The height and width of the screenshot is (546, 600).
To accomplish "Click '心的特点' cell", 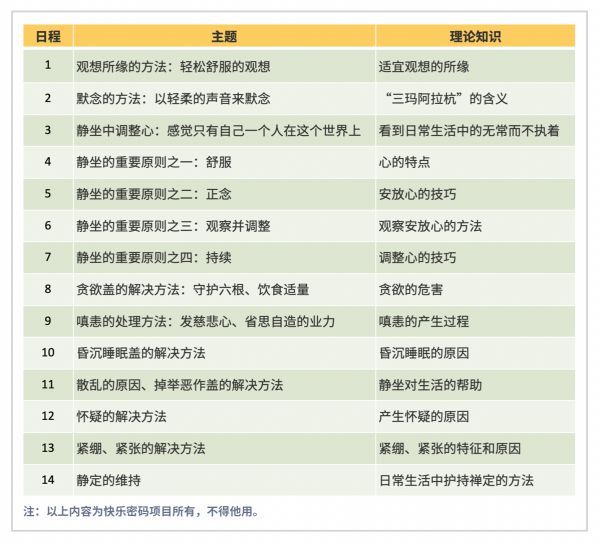I will [475, 162].
